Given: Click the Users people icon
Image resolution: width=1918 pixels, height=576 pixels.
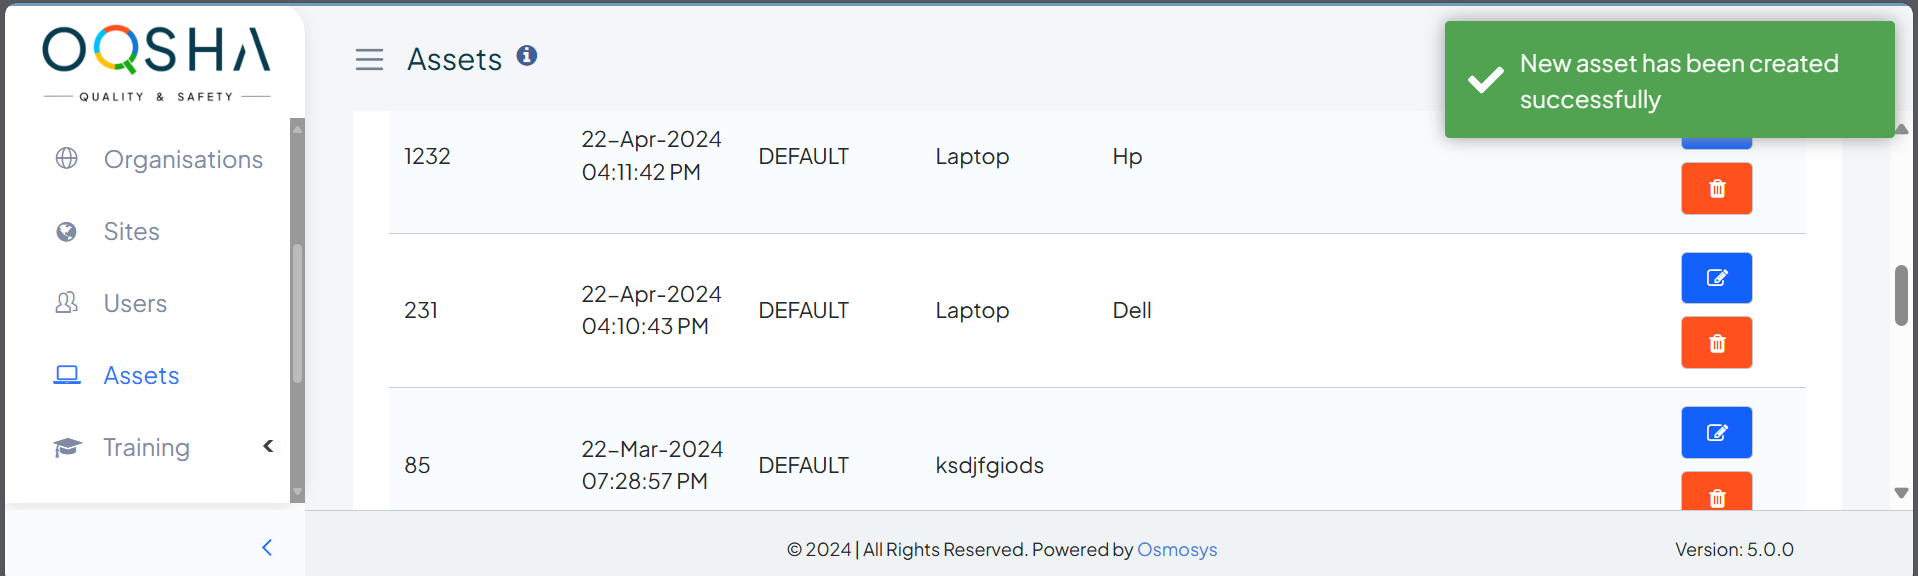Looking at the screenshot, I should click(x=67, y=303).
